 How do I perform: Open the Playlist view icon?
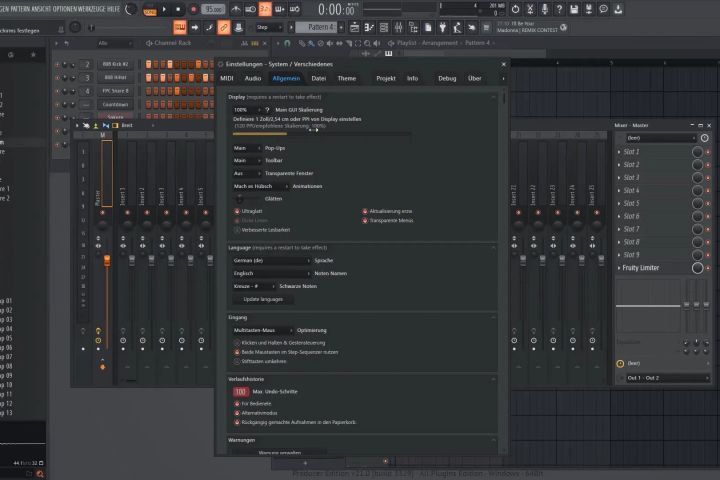[x=354, y=28]
